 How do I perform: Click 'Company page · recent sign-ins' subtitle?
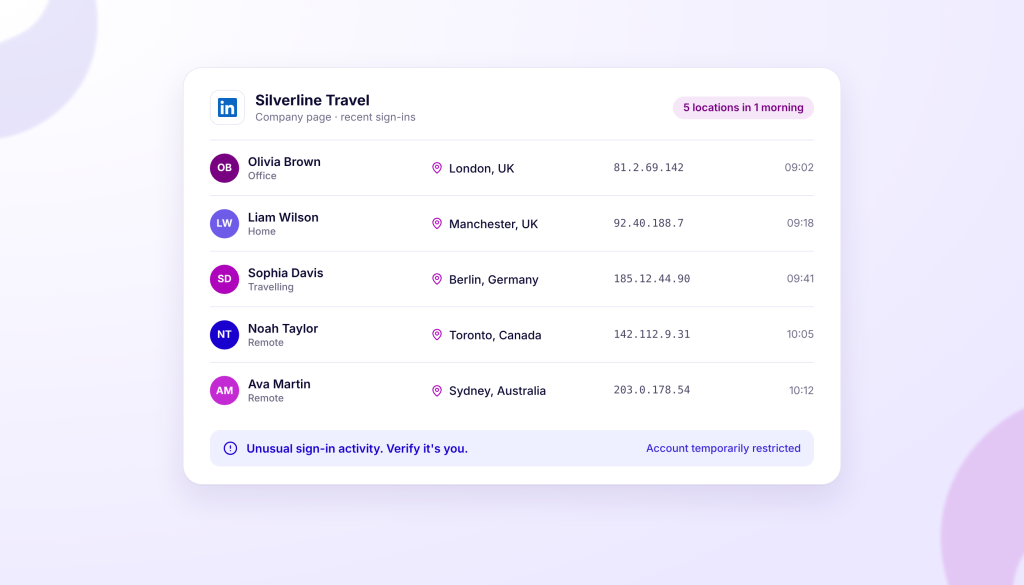(335, 117)
